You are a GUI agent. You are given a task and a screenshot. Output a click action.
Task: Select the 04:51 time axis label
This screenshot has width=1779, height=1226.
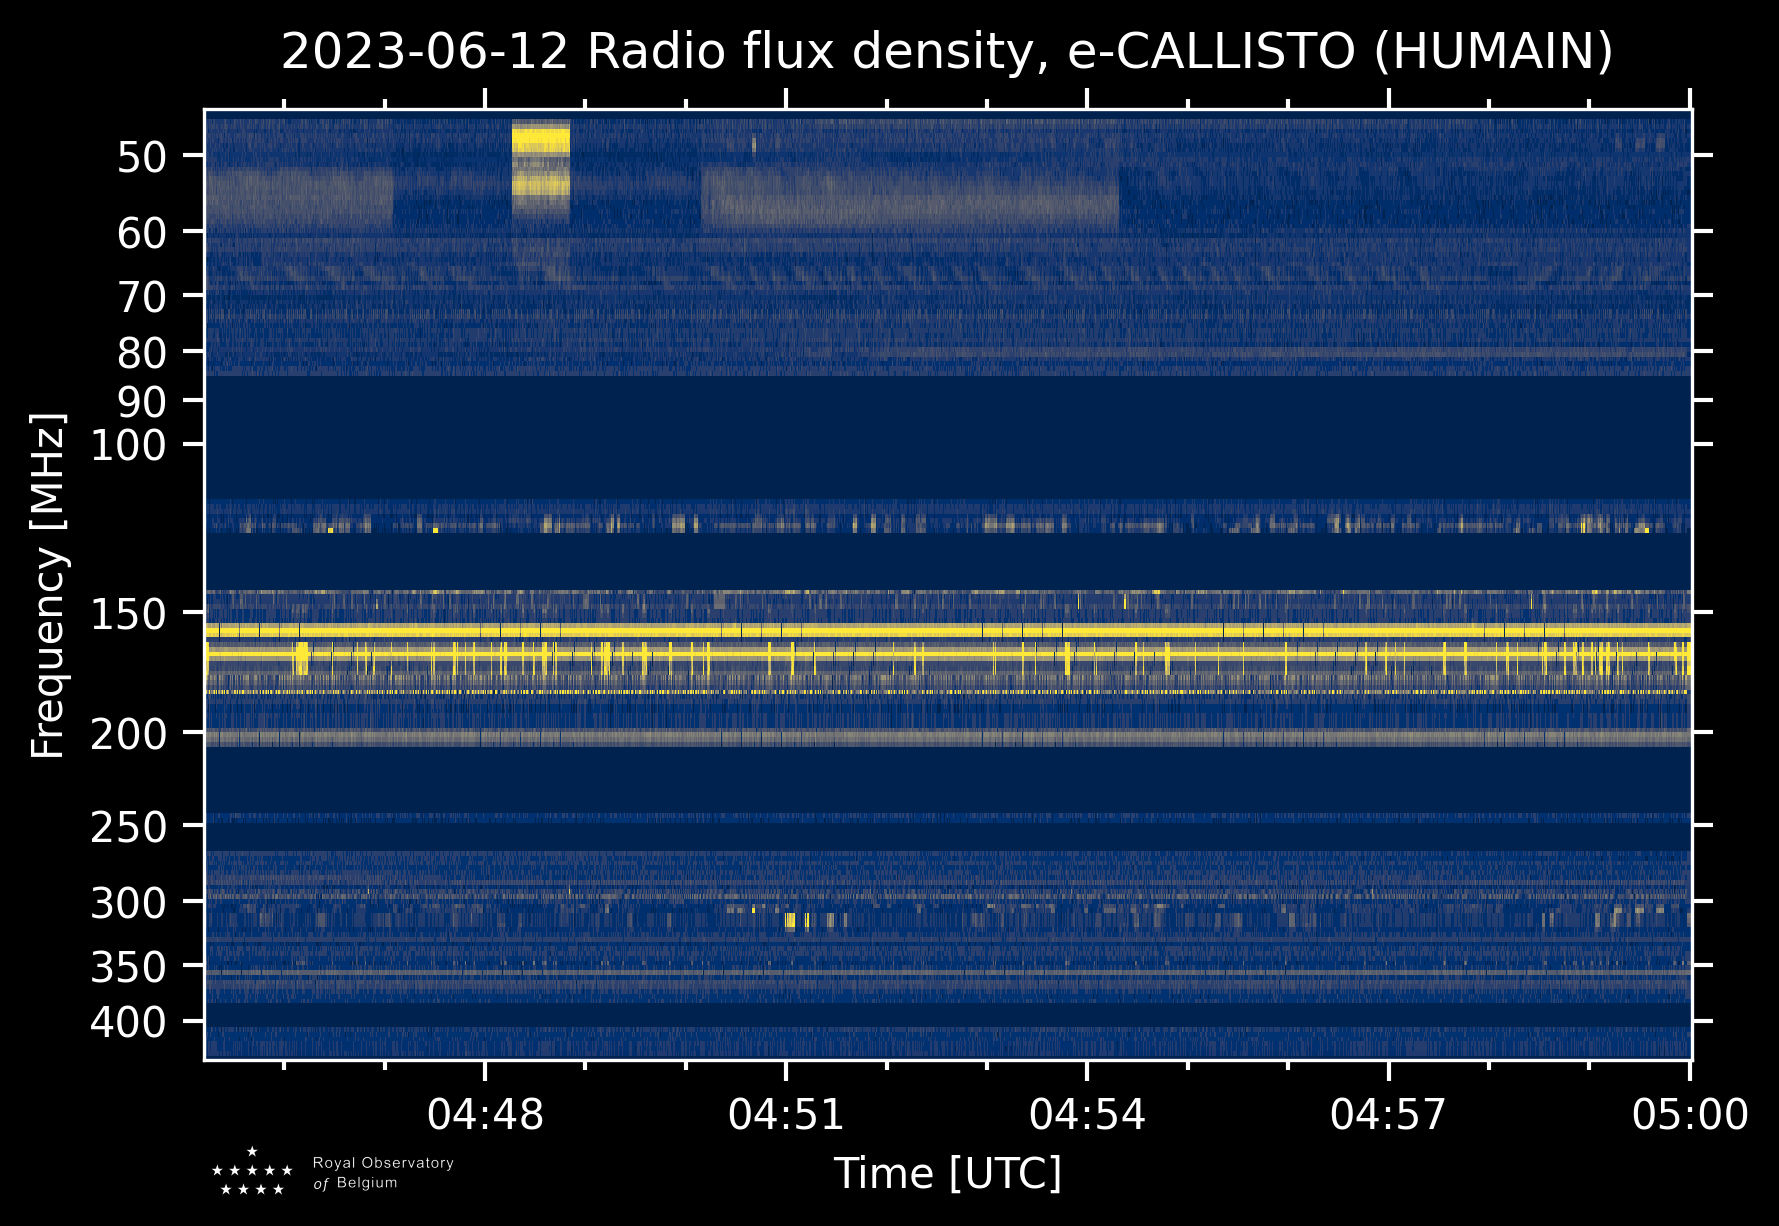click(x=786, y=1114)
